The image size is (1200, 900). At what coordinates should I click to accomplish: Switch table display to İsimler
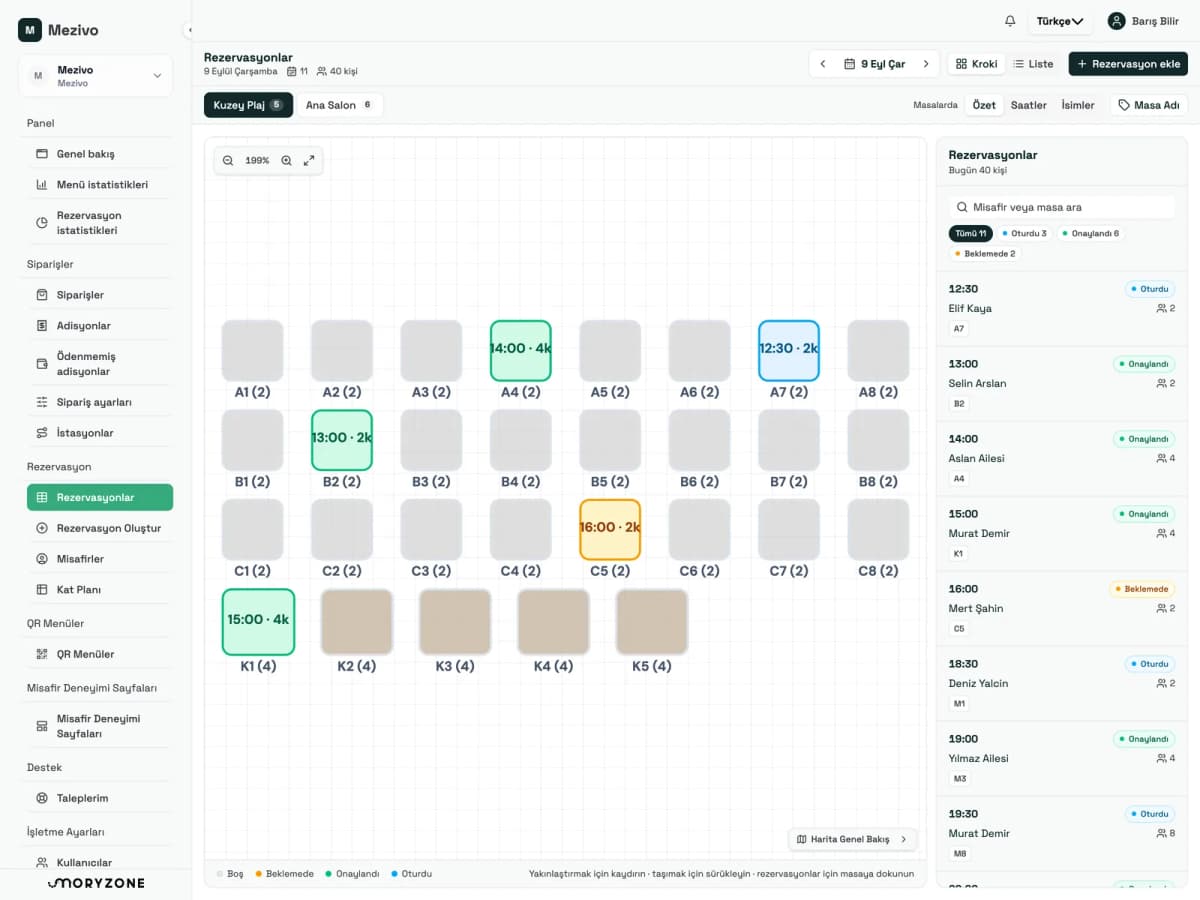[x=1077, y=105]
